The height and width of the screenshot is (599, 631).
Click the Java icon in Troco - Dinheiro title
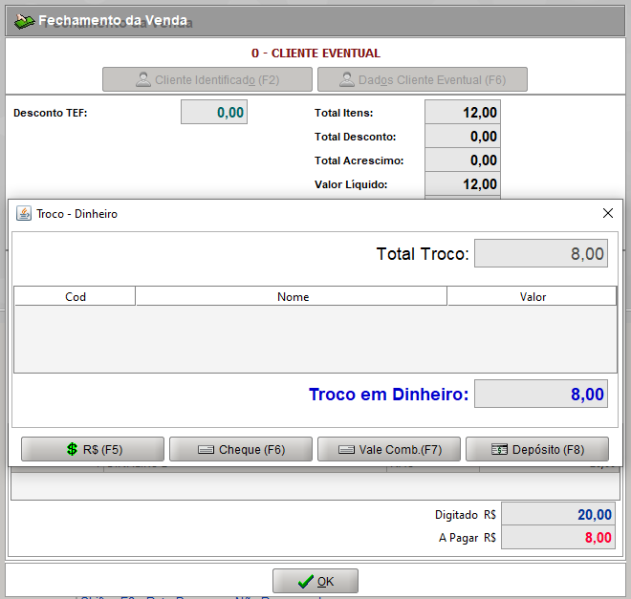pos(24,214)
